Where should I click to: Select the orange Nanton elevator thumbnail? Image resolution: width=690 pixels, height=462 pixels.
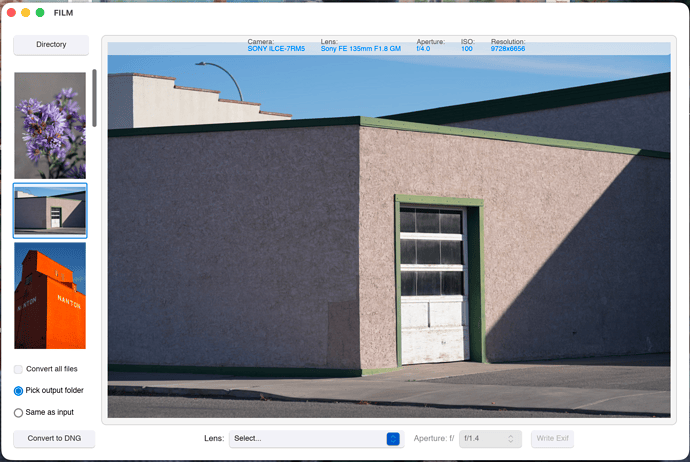tap(50, 296)
